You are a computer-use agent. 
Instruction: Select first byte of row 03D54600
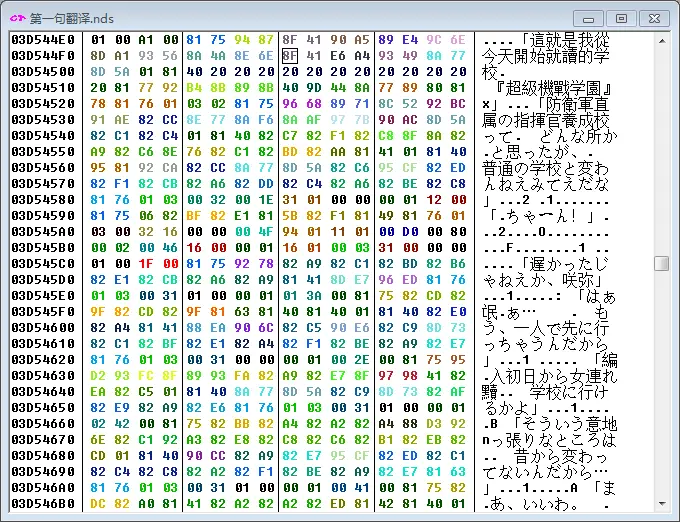[x=98, y=328]
